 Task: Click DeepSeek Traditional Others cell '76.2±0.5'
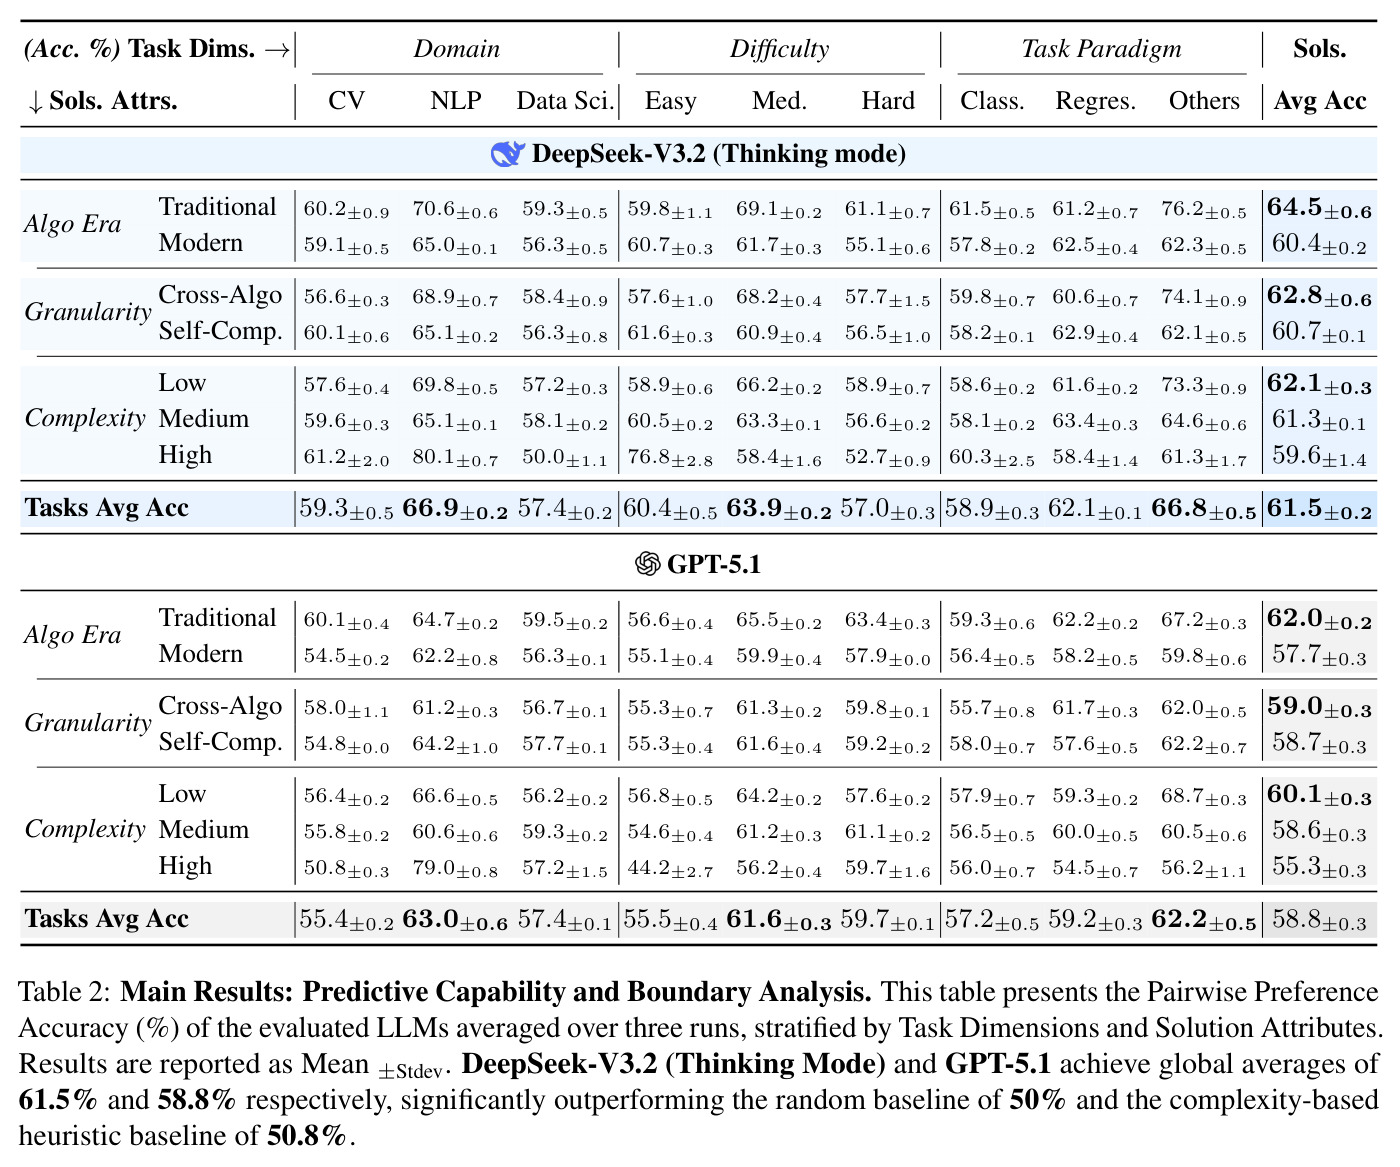pyautogui.click(x=1204, y=209)
